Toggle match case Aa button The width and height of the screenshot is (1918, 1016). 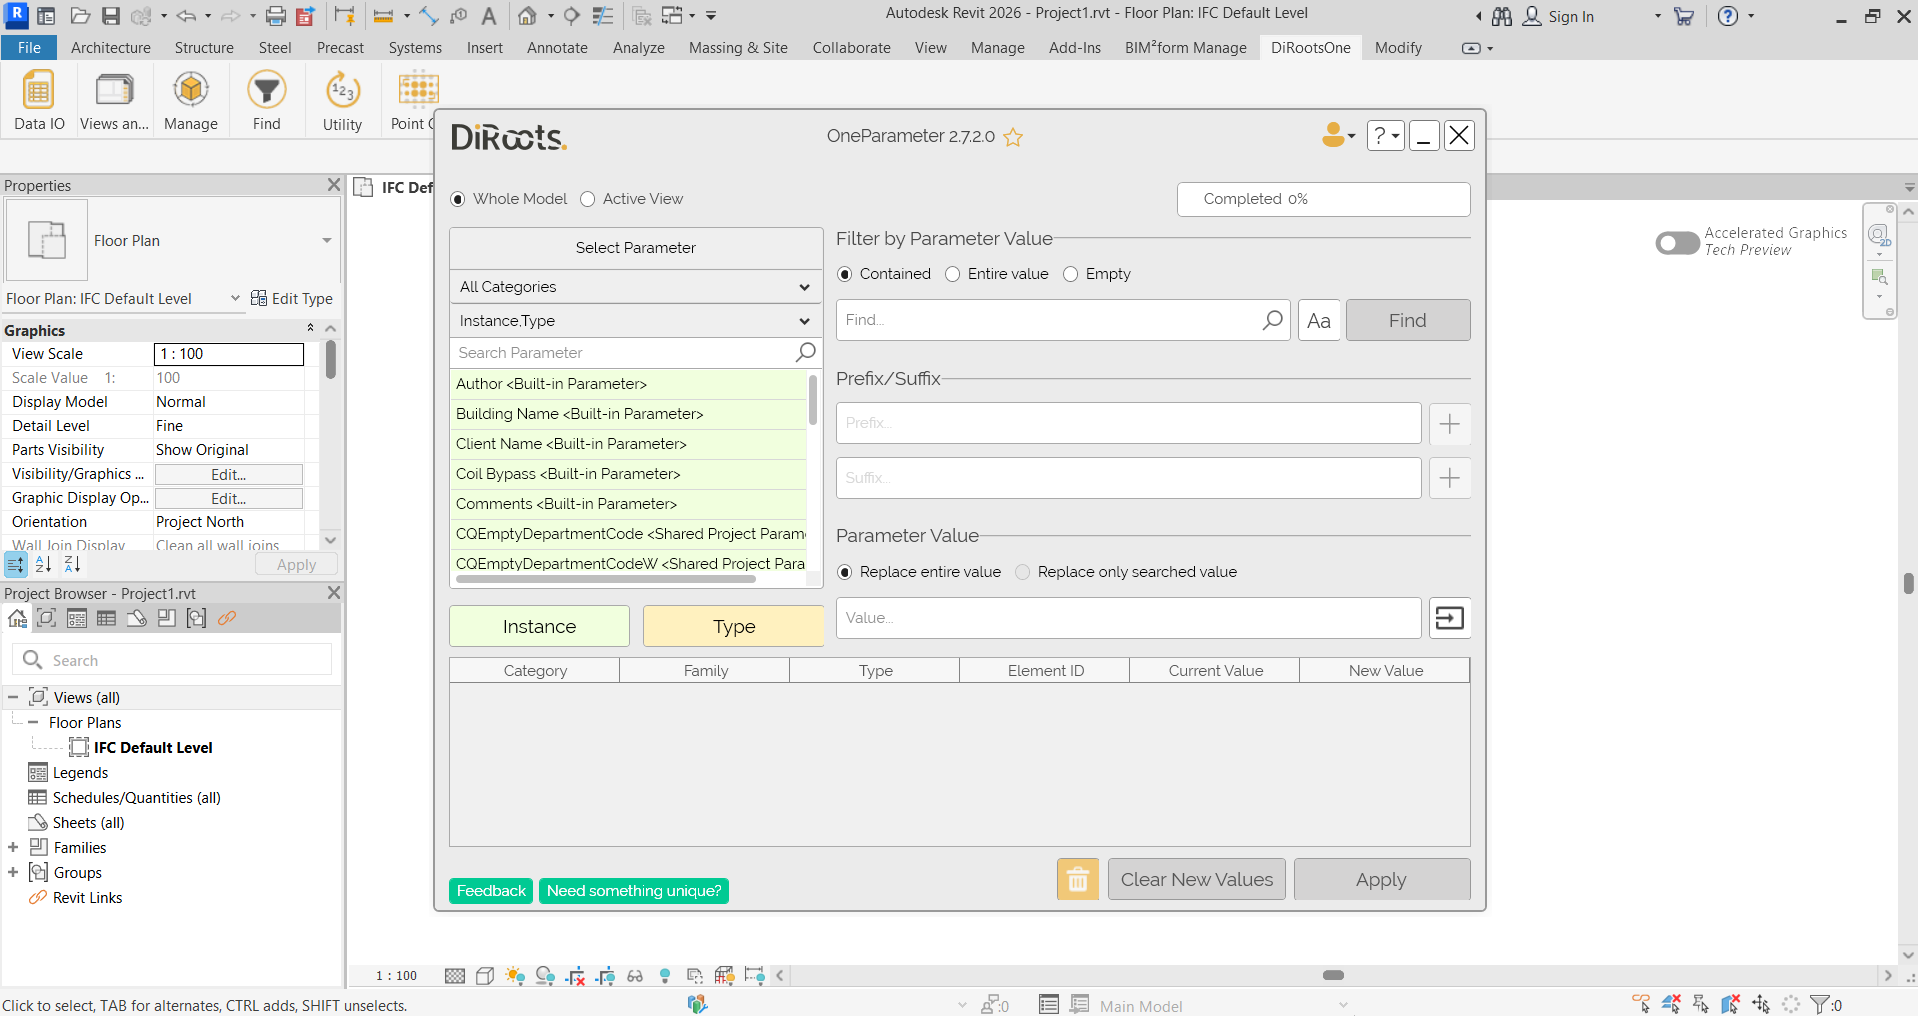pos(1319,320)
